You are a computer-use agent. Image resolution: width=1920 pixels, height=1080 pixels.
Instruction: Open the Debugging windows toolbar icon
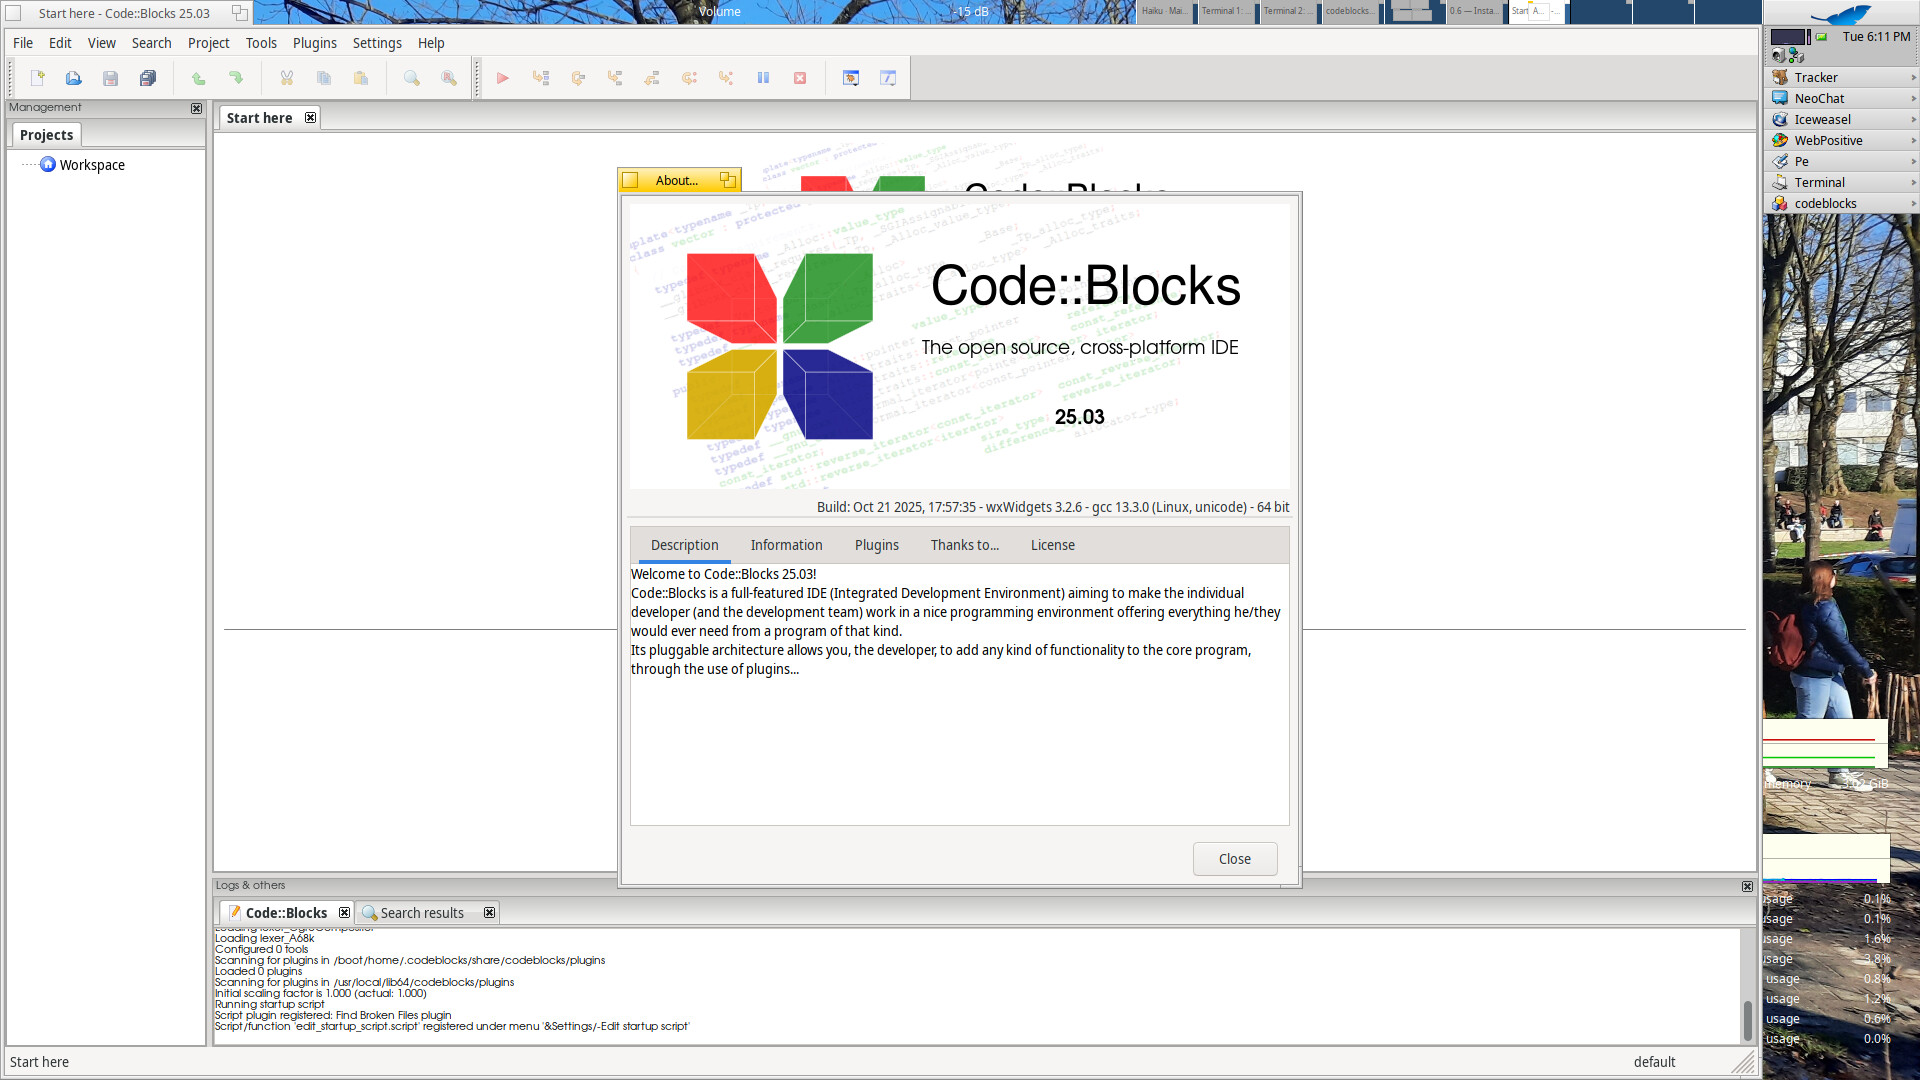point(851,78)
